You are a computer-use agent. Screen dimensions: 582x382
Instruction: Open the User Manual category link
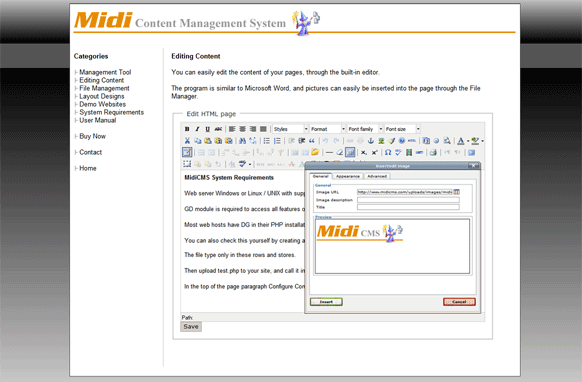pyautogui.click(x=98, y=120)
